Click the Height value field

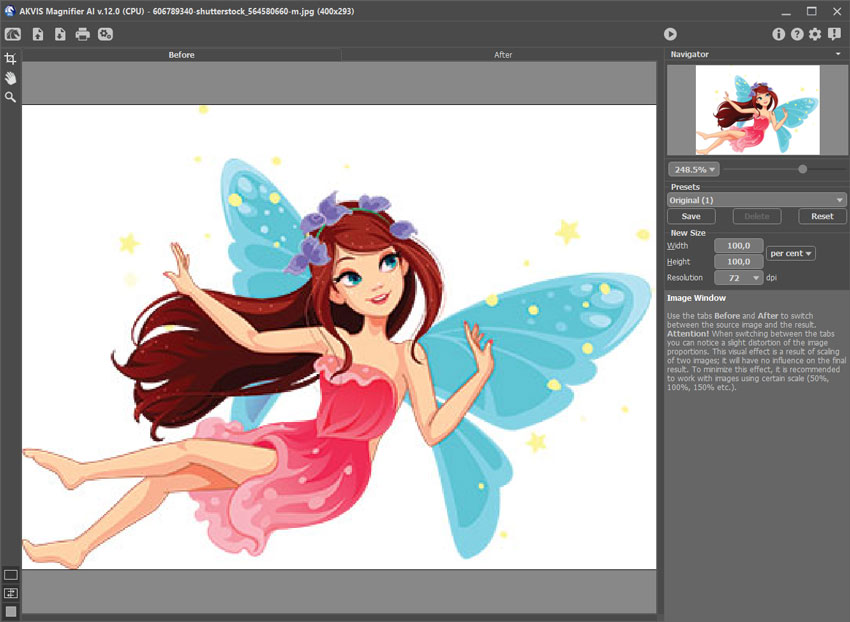(x=738, y=261)
